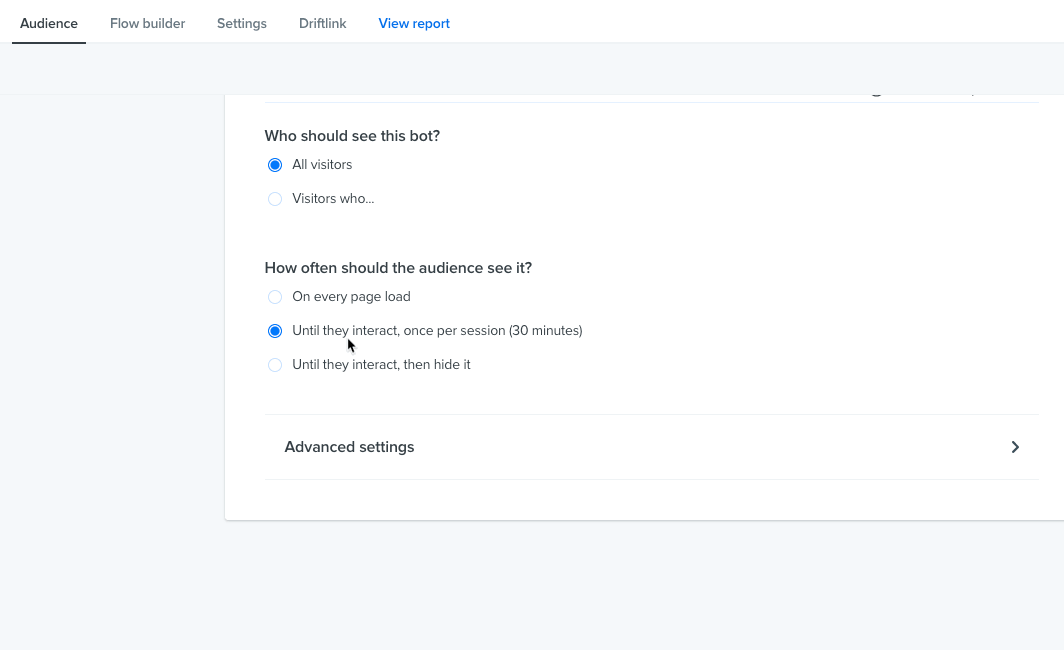Choose the Visitors who... radio option

[275, 199]
